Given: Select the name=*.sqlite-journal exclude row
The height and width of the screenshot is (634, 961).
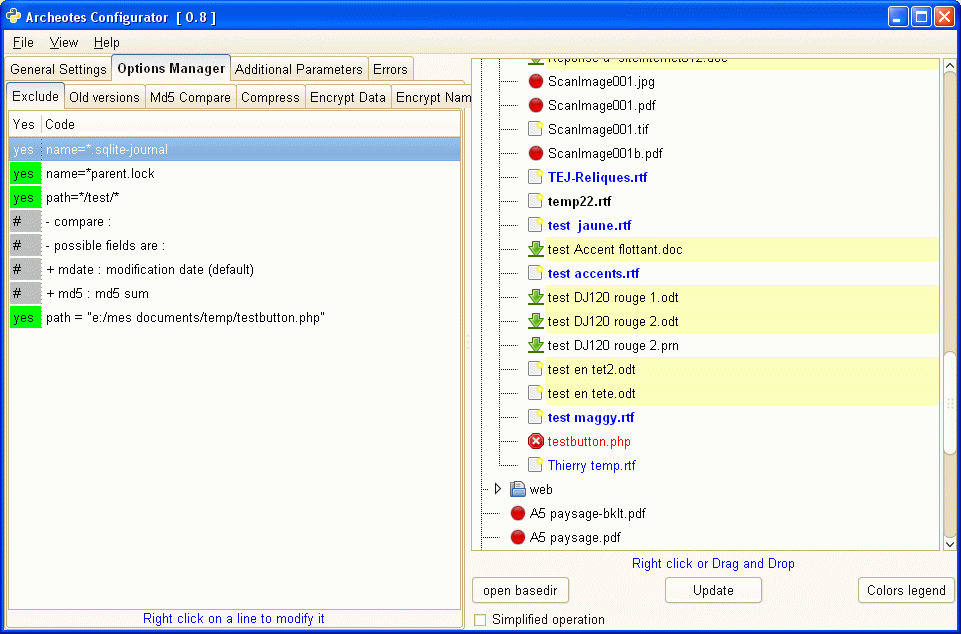Looking at the screenshot, I should click(x=250, y=150).
